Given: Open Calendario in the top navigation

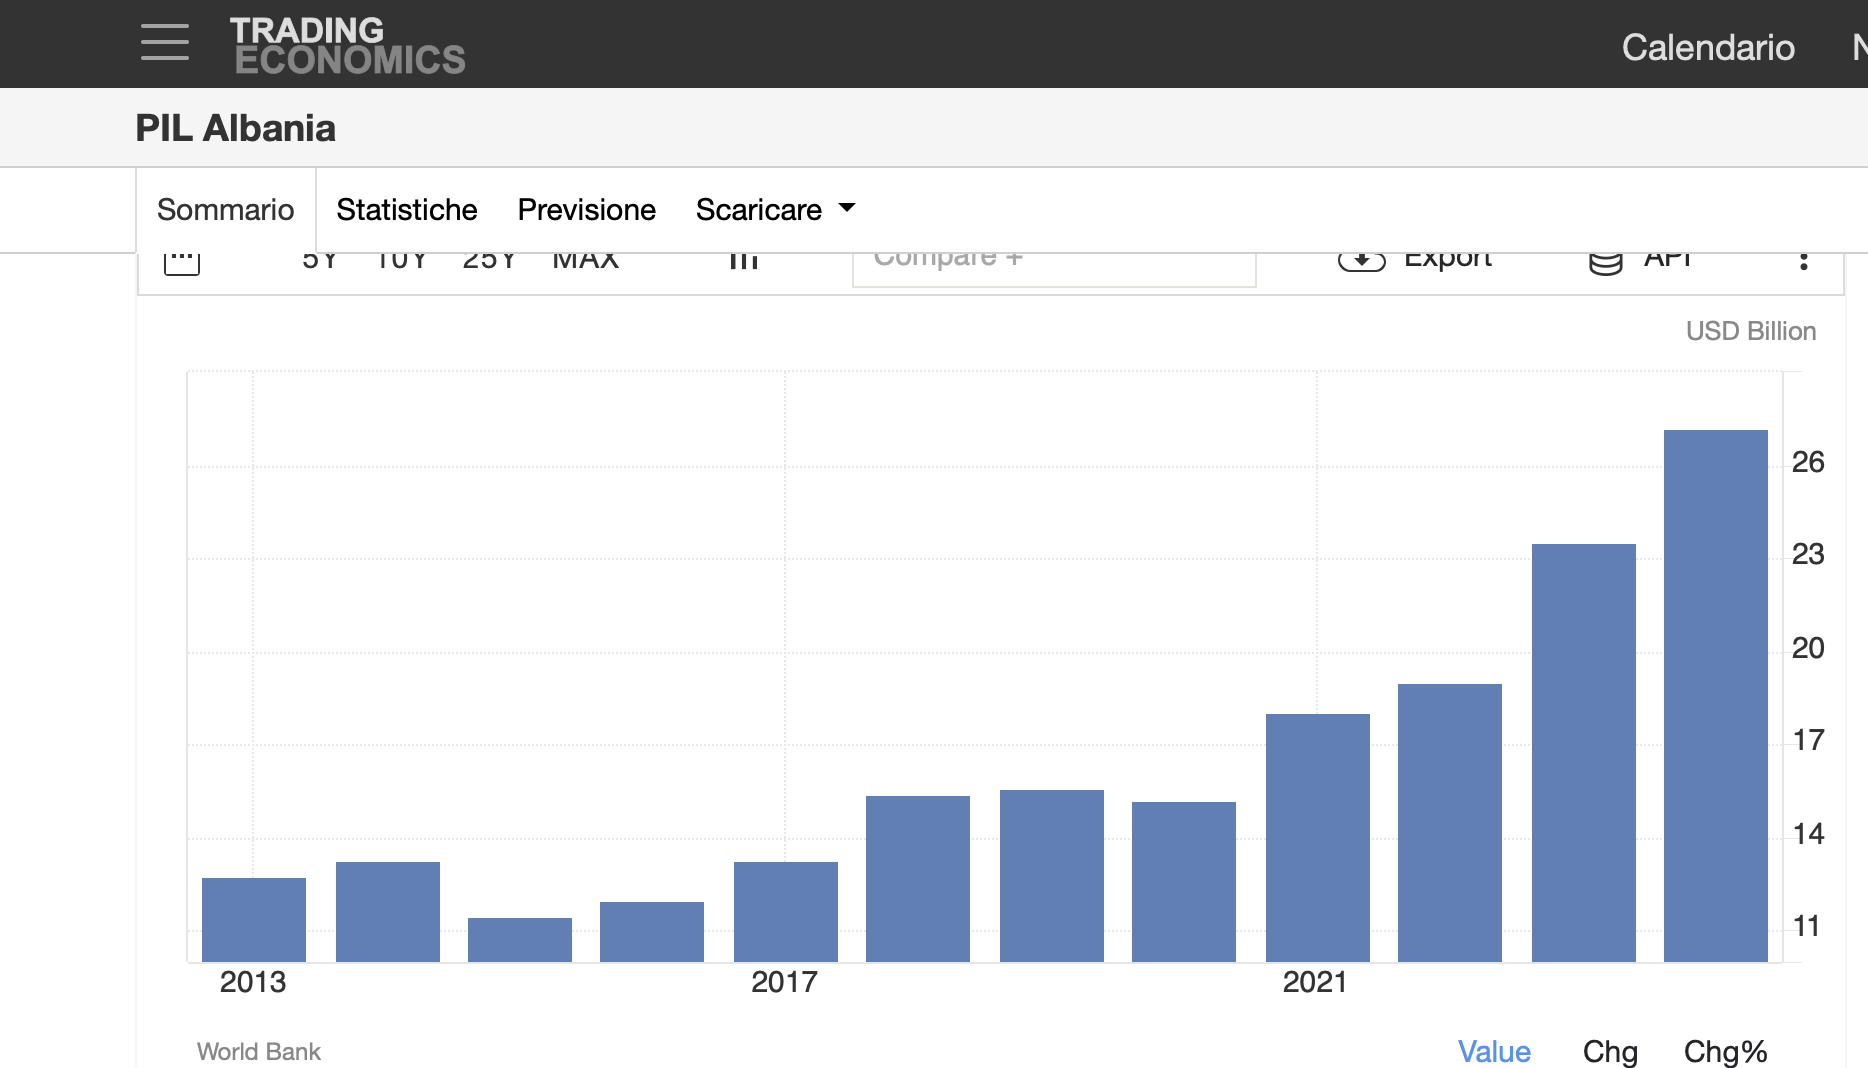Looking at the screenshot, I should (x=1707, y=47).
